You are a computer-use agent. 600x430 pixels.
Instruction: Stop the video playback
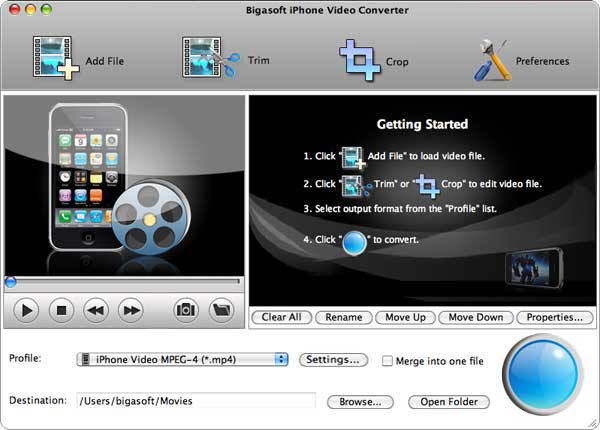[61, 310]
